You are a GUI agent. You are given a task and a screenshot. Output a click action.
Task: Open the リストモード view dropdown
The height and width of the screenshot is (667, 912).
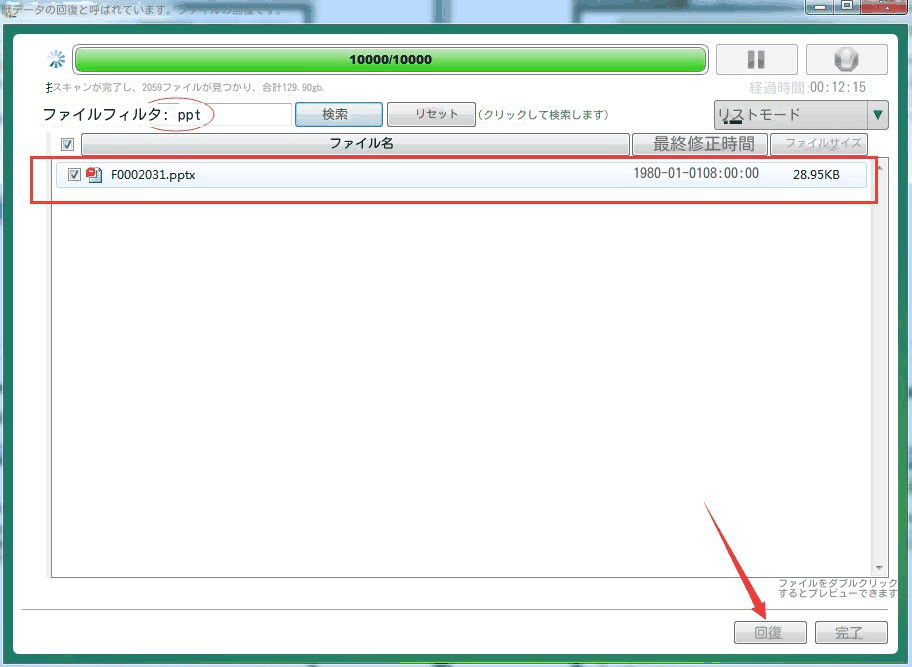[x=801, y=115]
